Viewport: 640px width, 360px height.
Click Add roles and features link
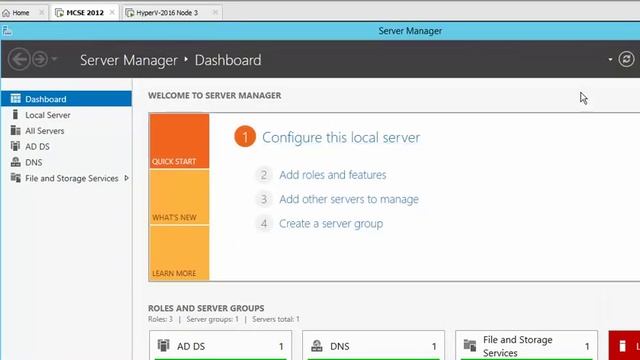point(333,175)
